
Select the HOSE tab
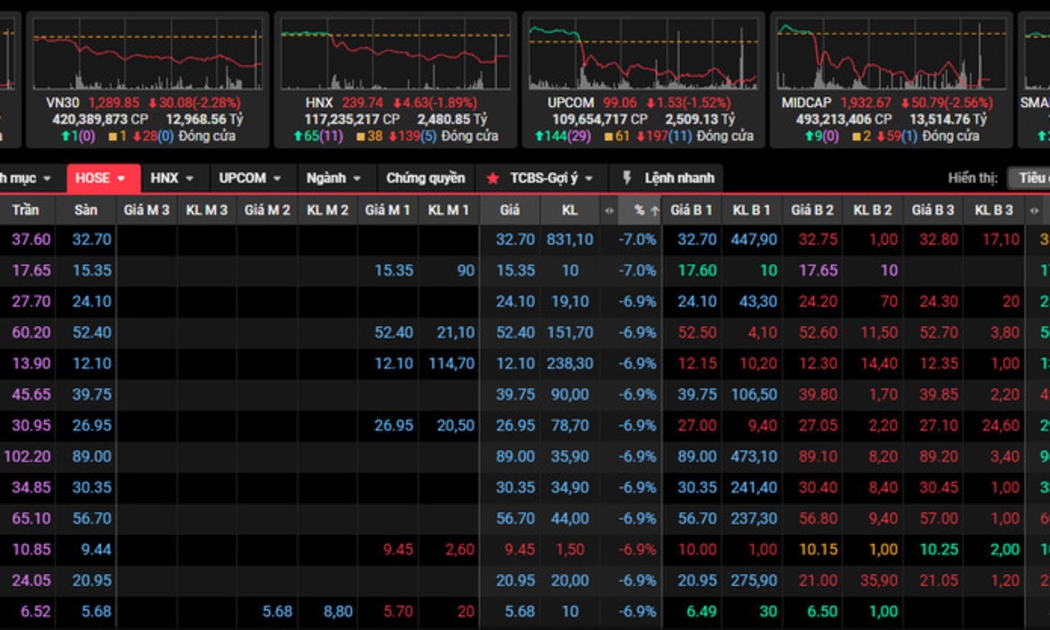[102, 178]
